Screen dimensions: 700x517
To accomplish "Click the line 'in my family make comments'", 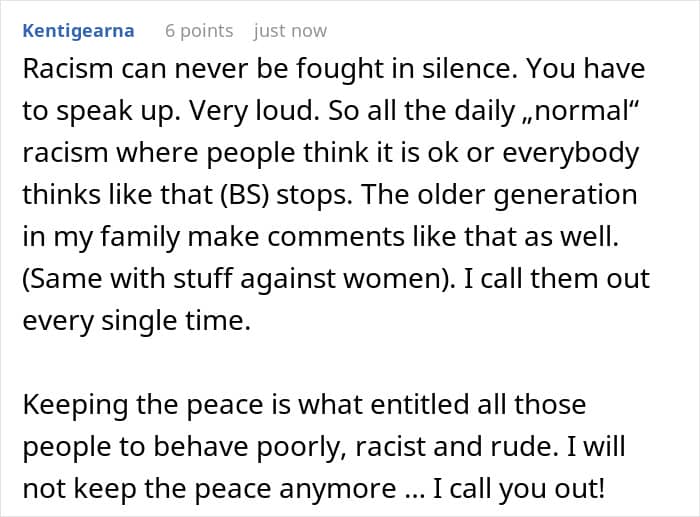I will pyautogui.click(x=220, y=236).
